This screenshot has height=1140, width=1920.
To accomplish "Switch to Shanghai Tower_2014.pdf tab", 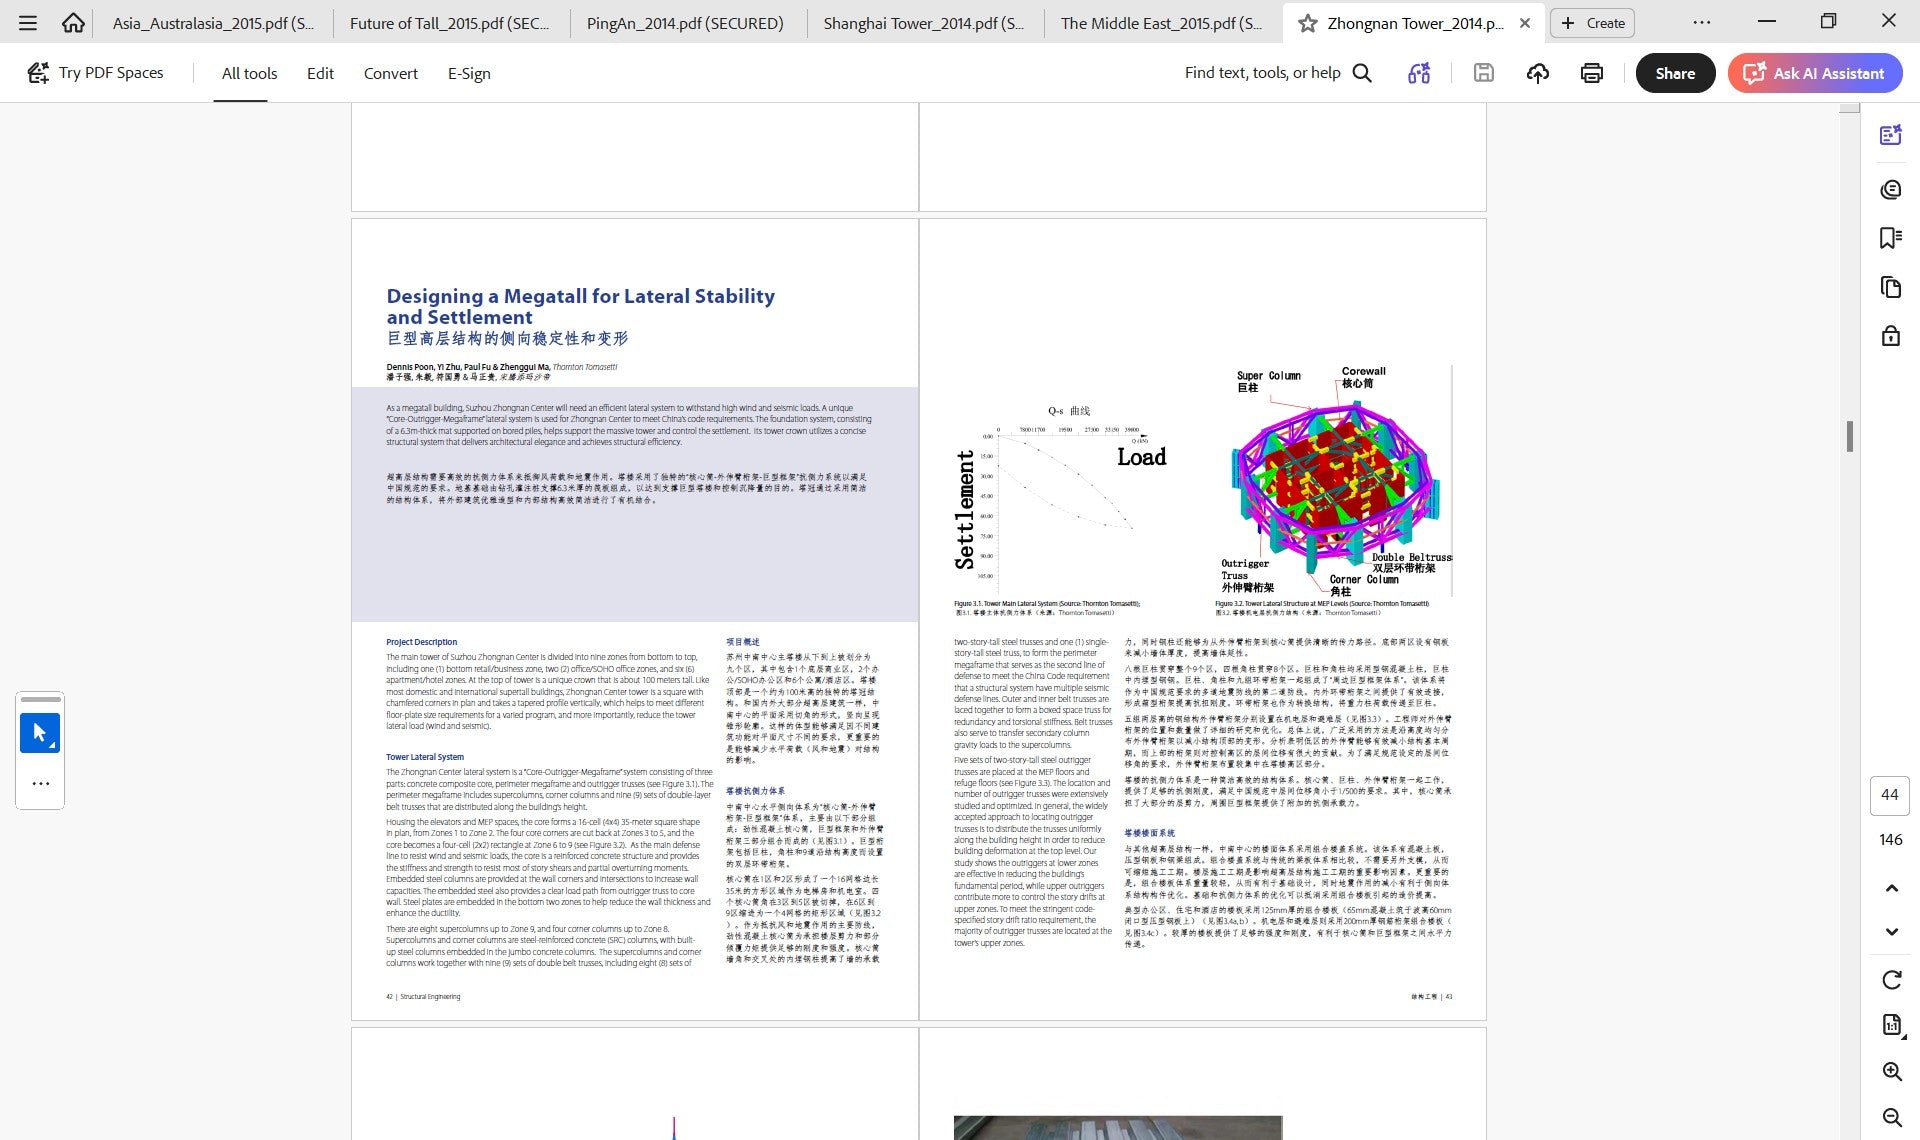I will click(923, 23).
